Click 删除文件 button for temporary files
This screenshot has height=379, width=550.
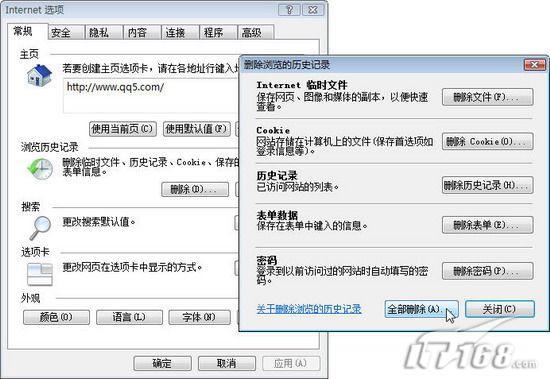coord(488,97)
